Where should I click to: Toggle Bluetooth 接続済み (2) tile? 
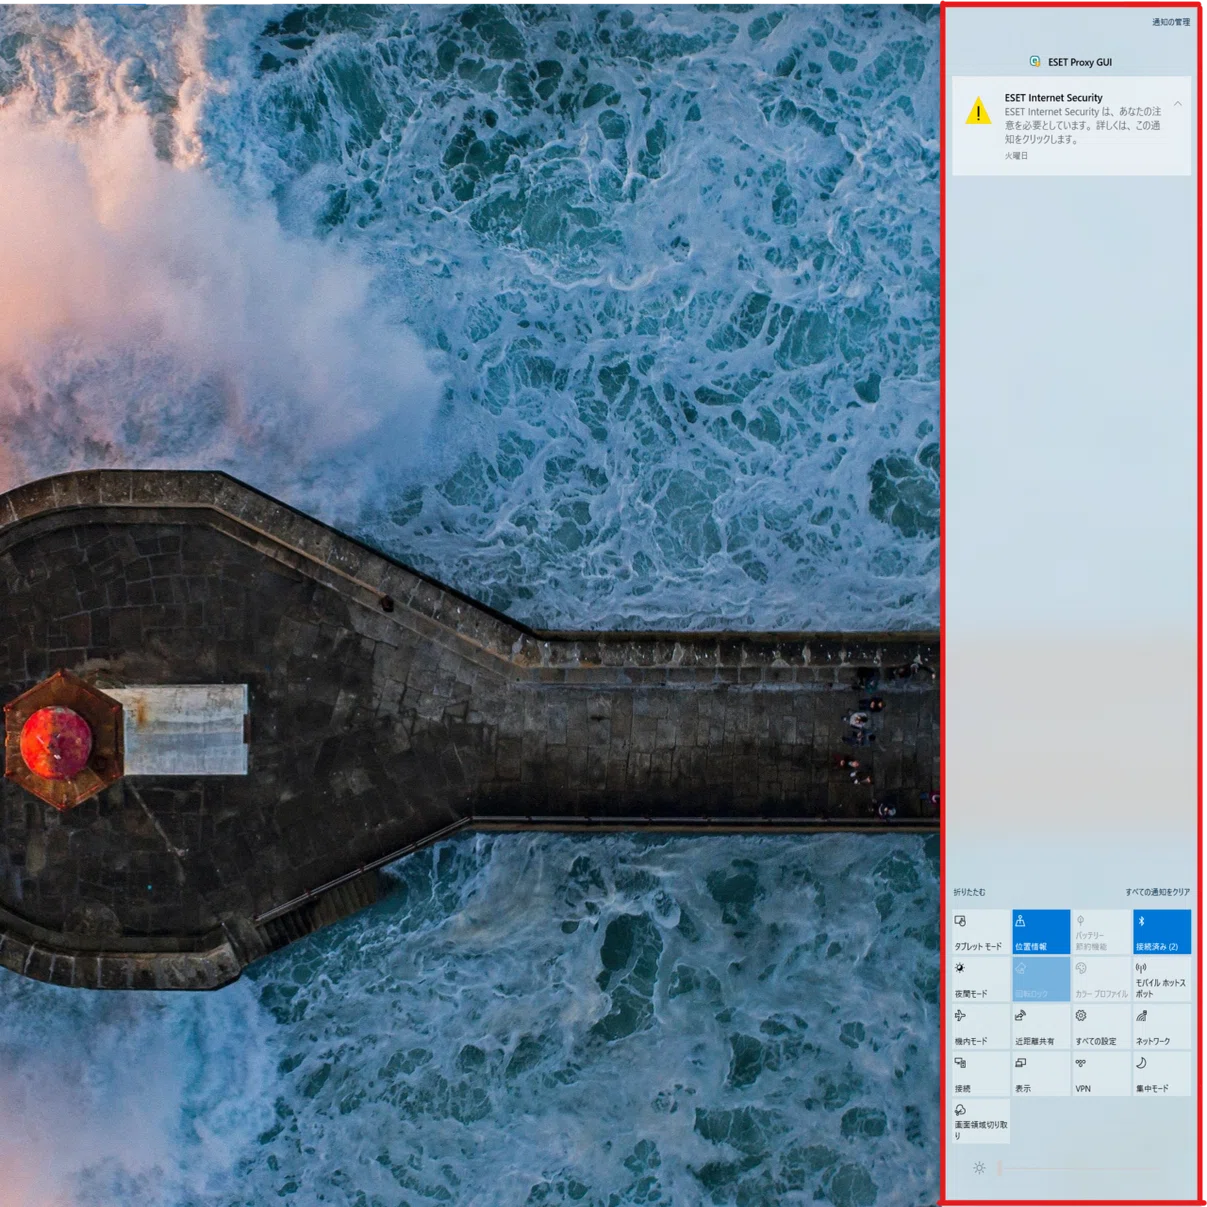point(1161,932)
